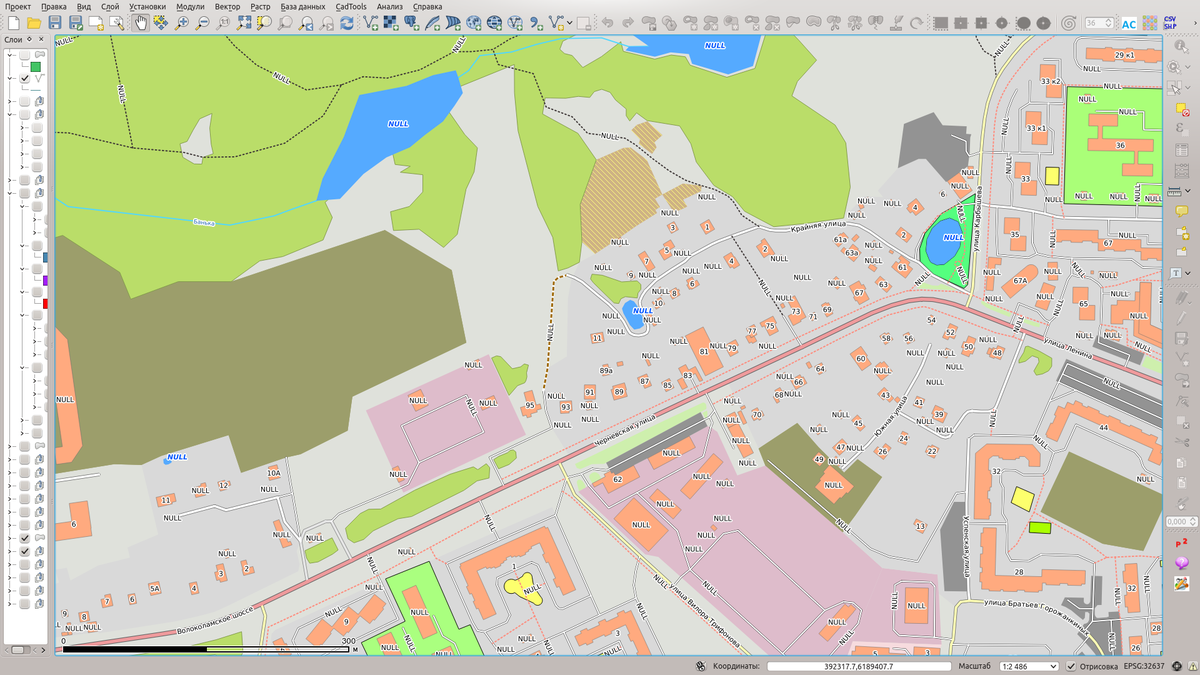Expand dropdown arrow beside the new layer icon
Screen dimensions: 1200x675
(x=568, y=22)
